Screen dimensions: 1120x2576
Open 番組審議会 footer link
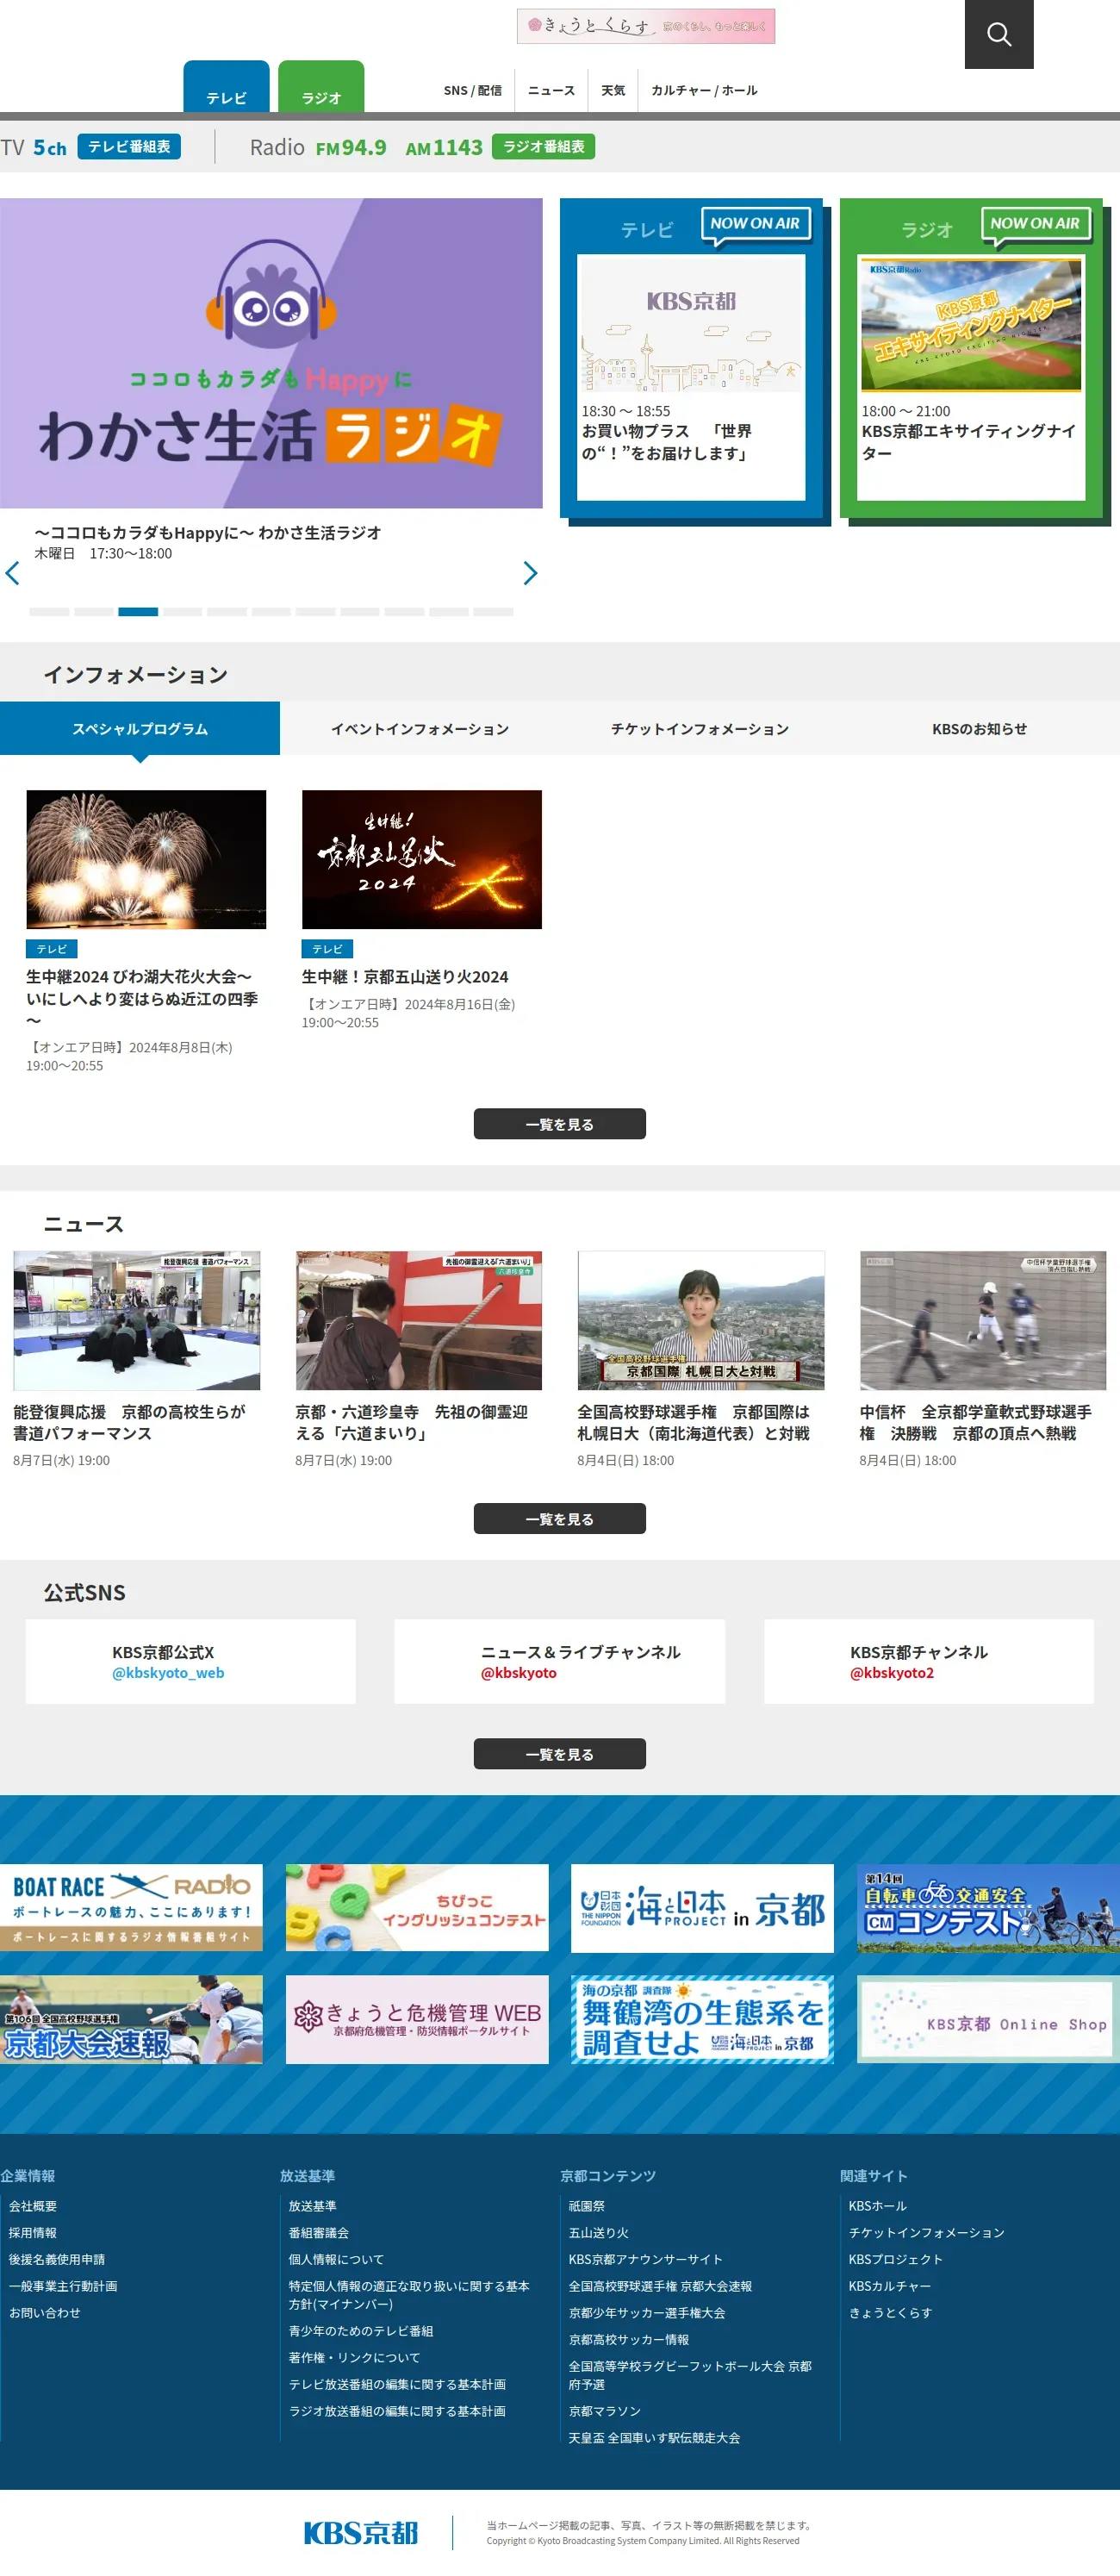319,2233
